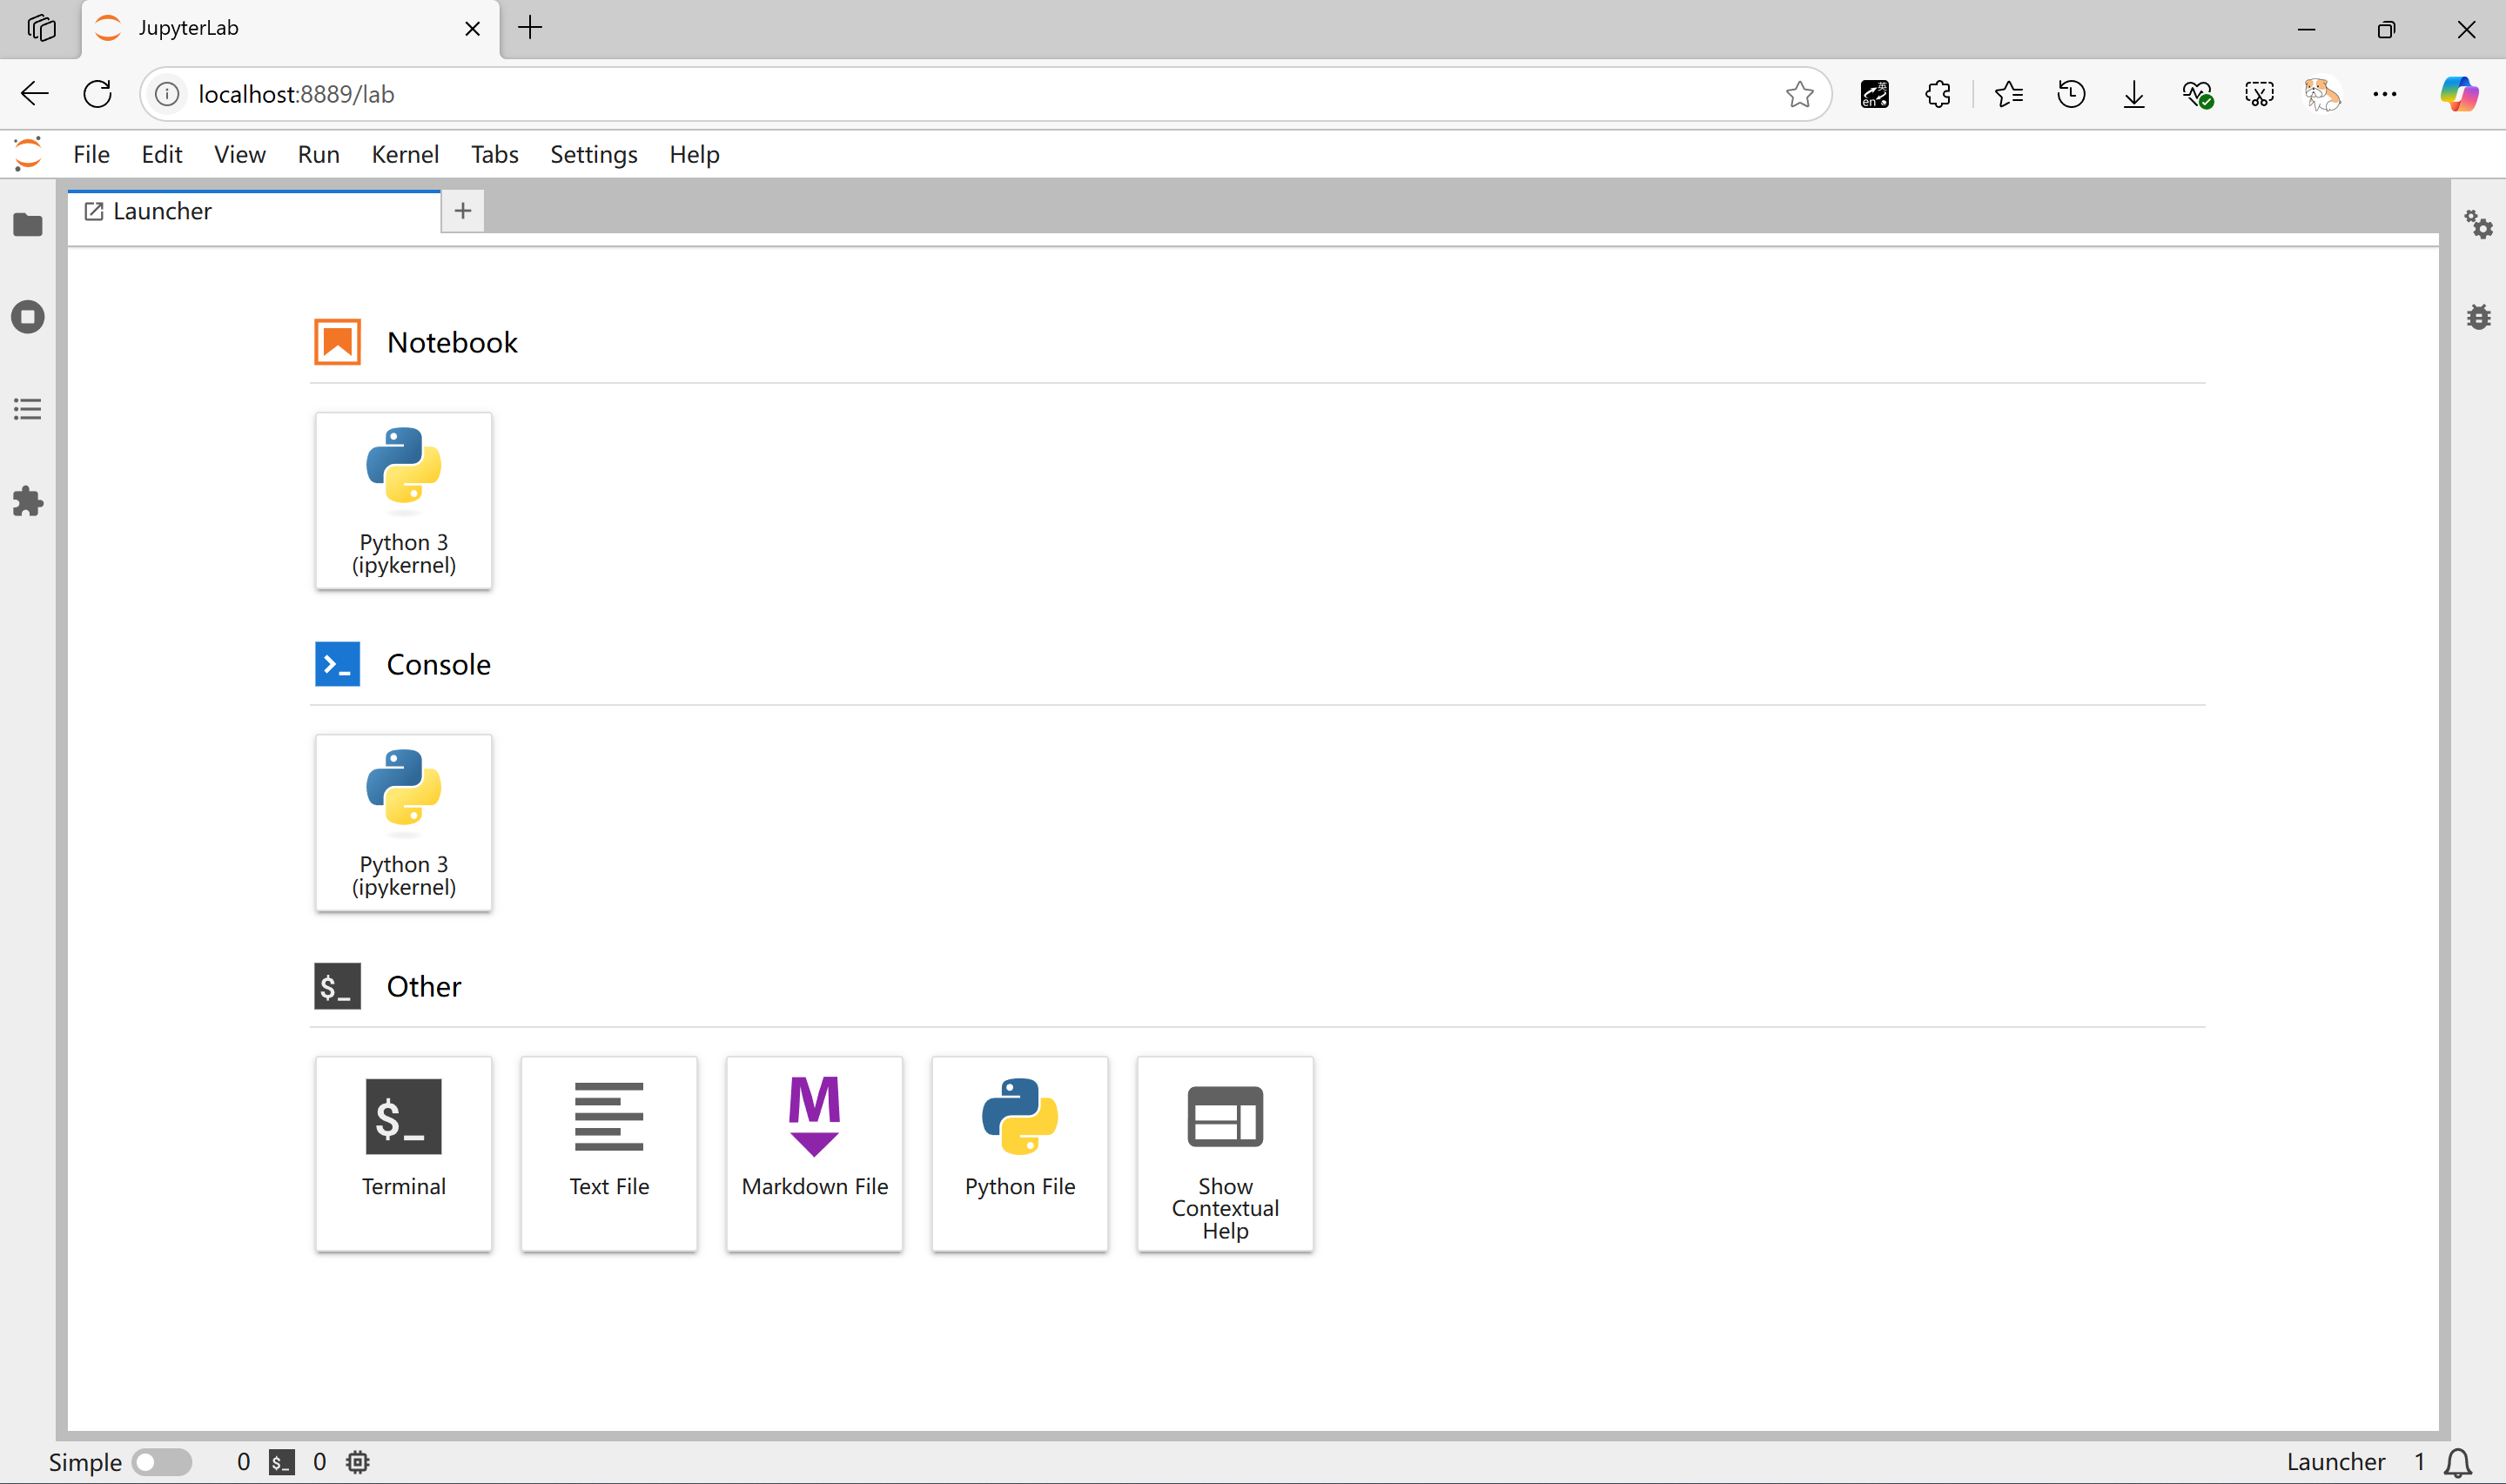This screenshot has height=1484, width=2506.
Task: Open the Extension Manager puzzle icon
Action: click(28, 501)
